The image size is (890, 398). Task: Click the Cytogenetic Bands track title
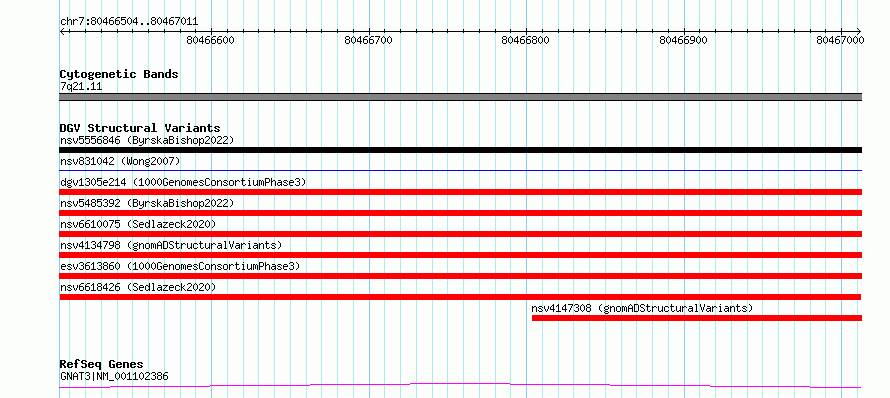point(119,74)
